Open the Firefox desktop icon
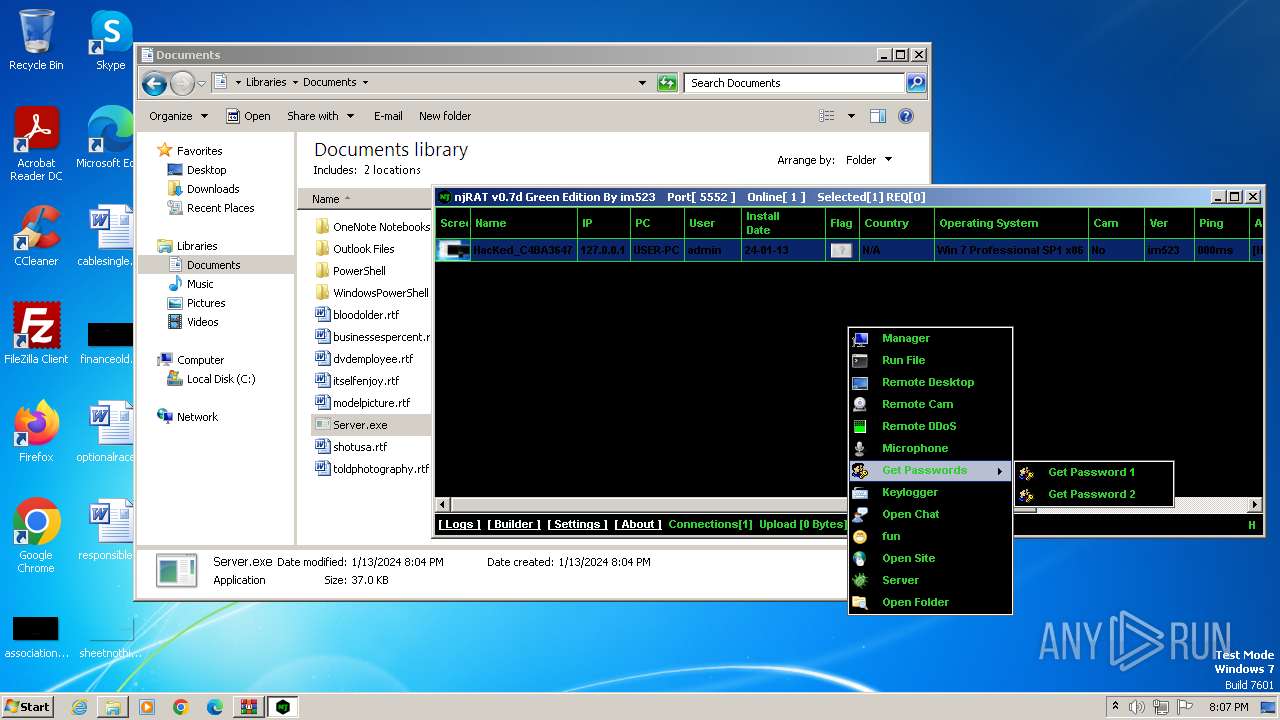The image size is (1280, 720). point(36,431)
